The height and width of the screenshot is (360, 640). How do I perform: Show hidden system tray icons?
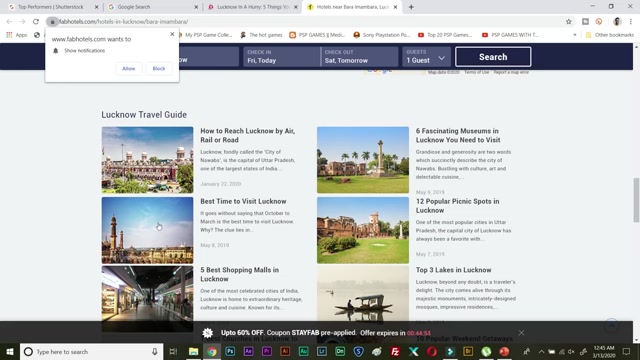(x=541, y=351)
